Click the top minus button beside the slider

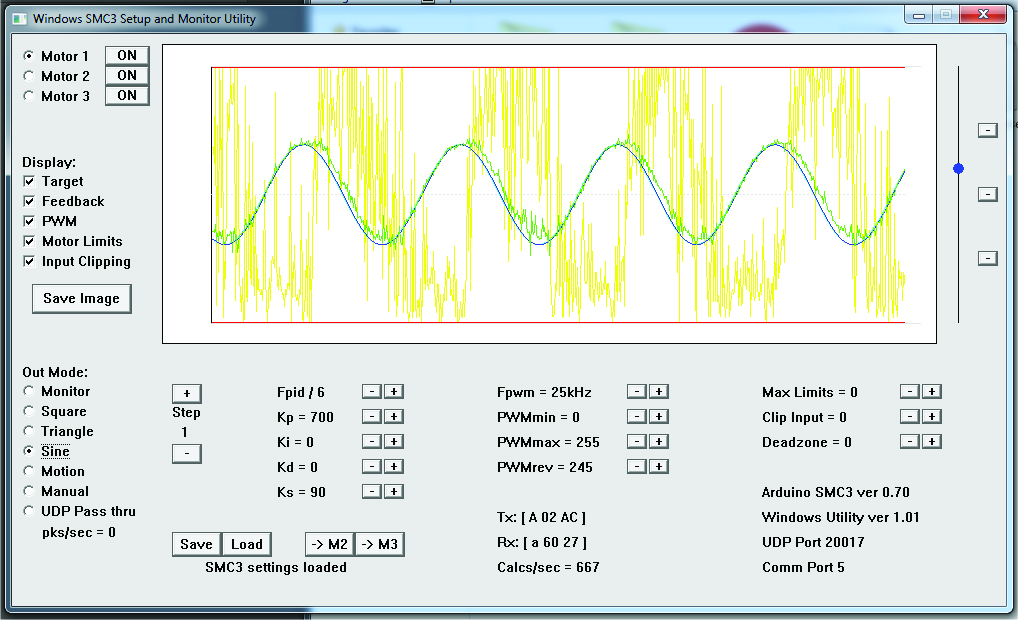987,130
